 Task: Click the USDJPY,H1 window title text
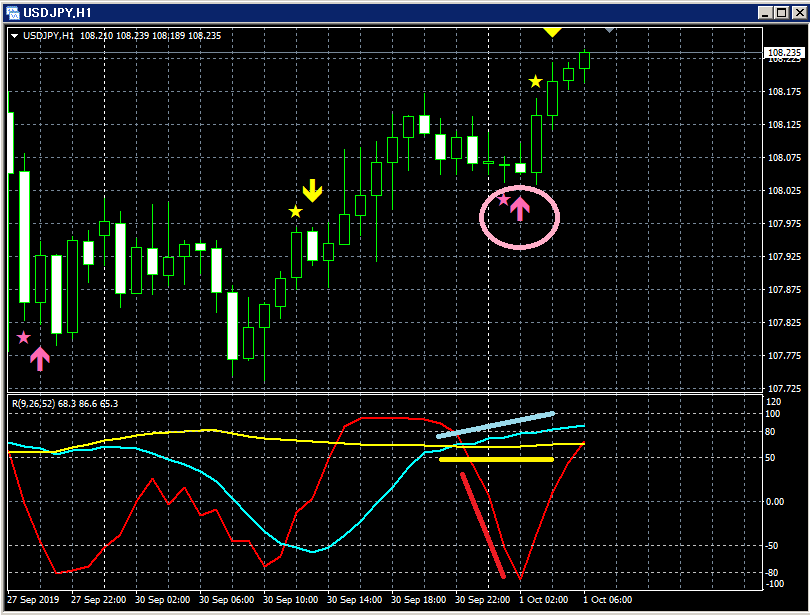pos(57,12)
